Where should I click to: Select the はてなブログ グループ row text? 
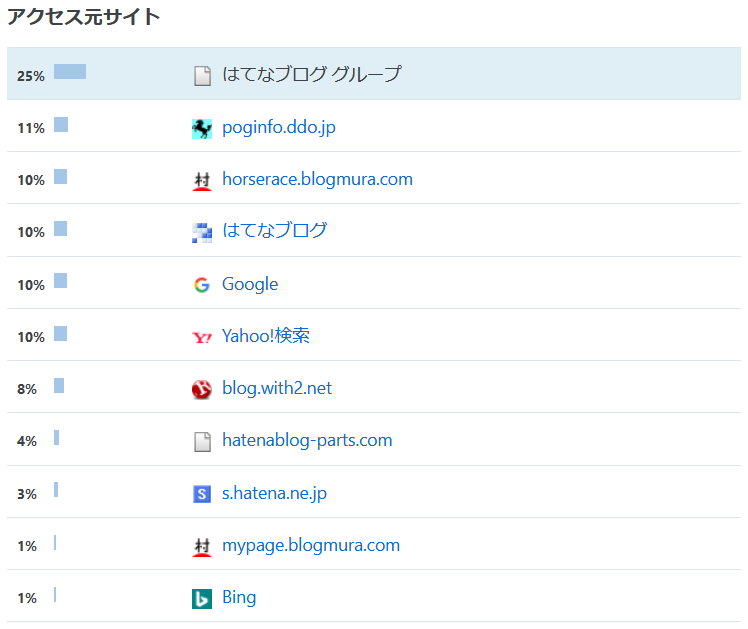312,74
